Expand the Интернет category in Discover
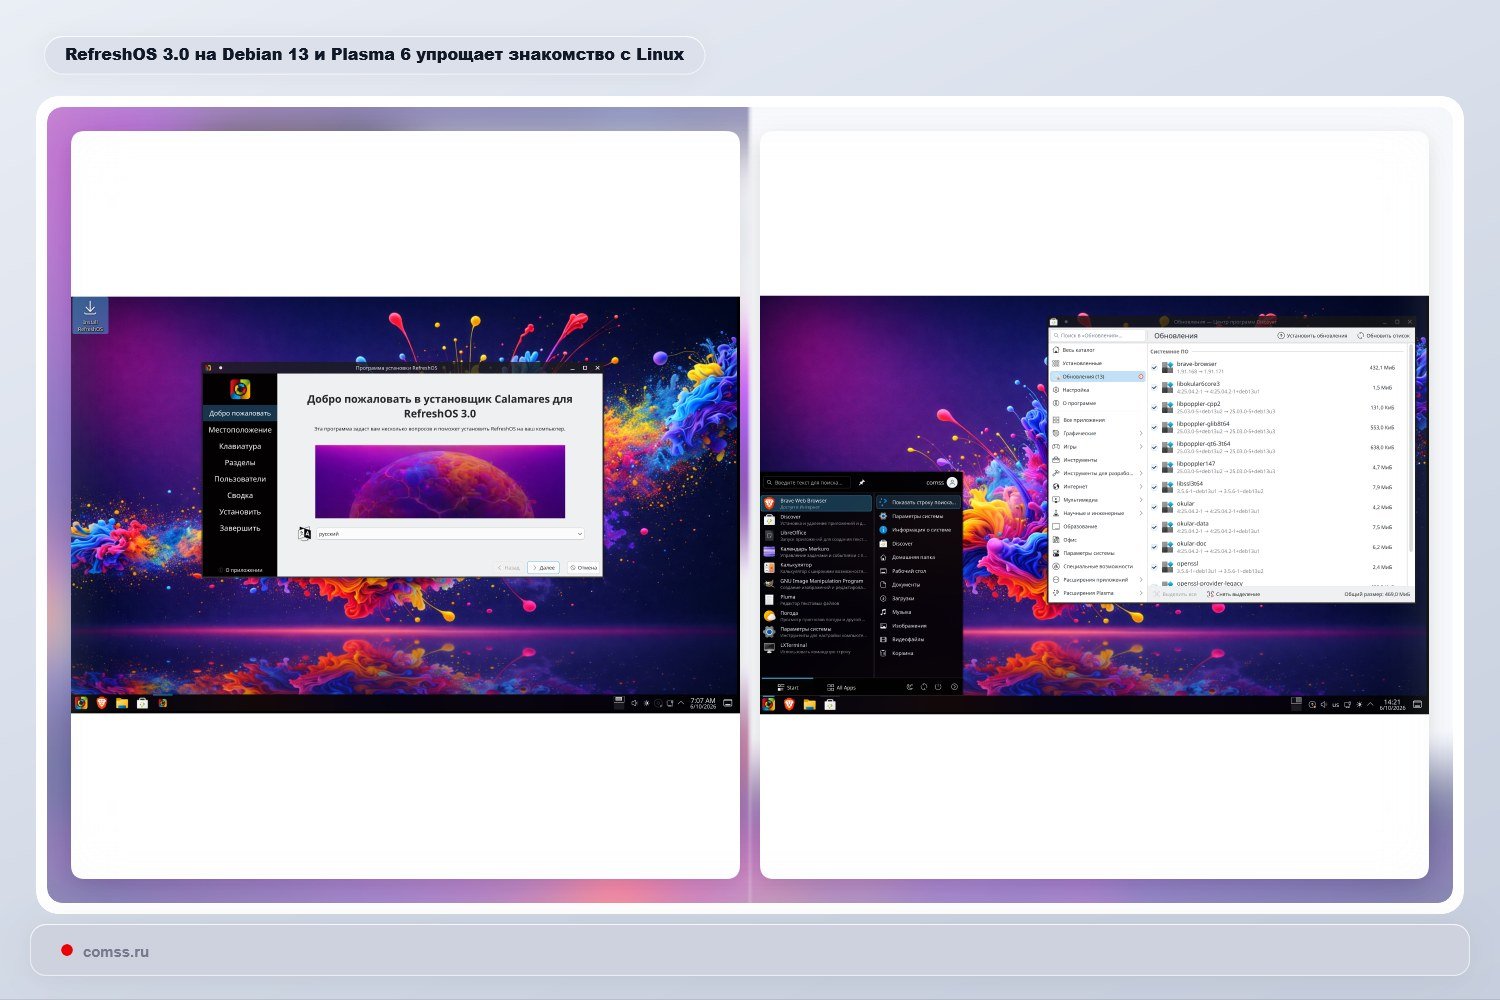The width and height of the screenshot is (1500, 1000). click(x=1141, y=486)
